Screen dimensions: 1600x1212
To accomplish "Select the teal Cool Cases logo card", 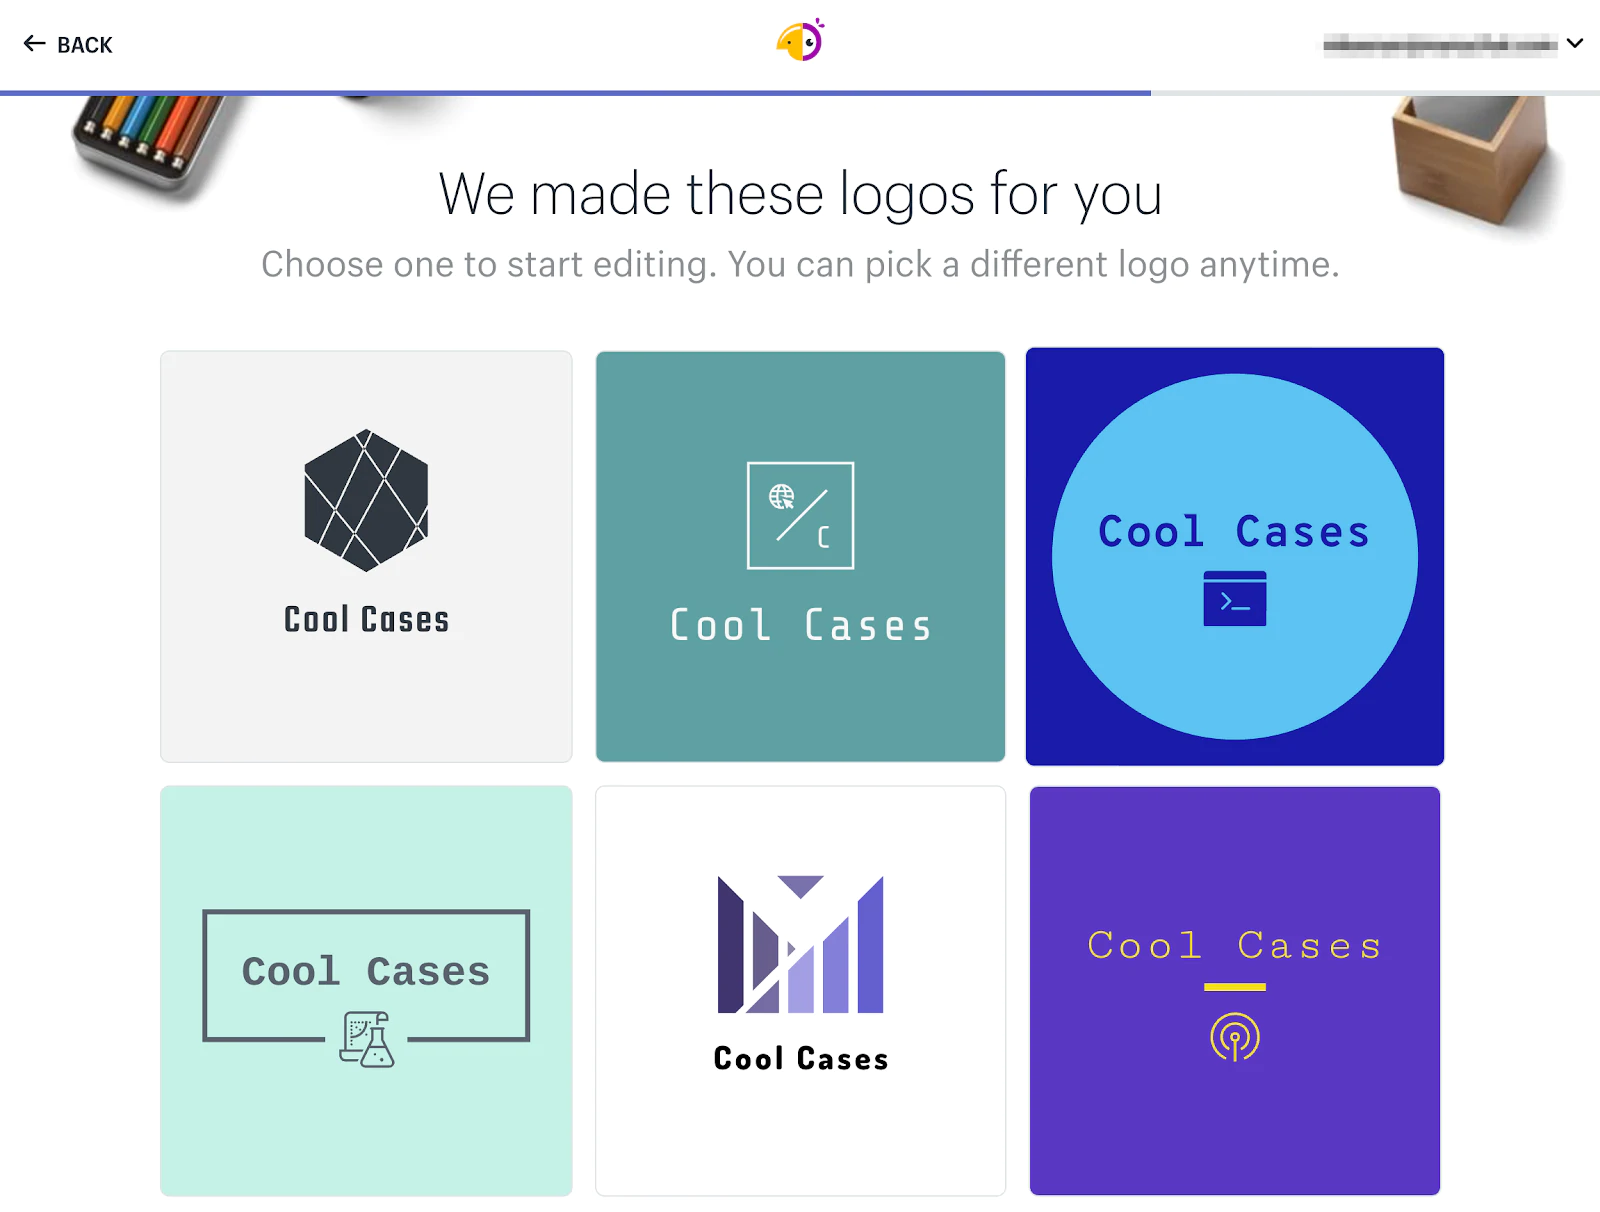I will click(x=800, y=700).
